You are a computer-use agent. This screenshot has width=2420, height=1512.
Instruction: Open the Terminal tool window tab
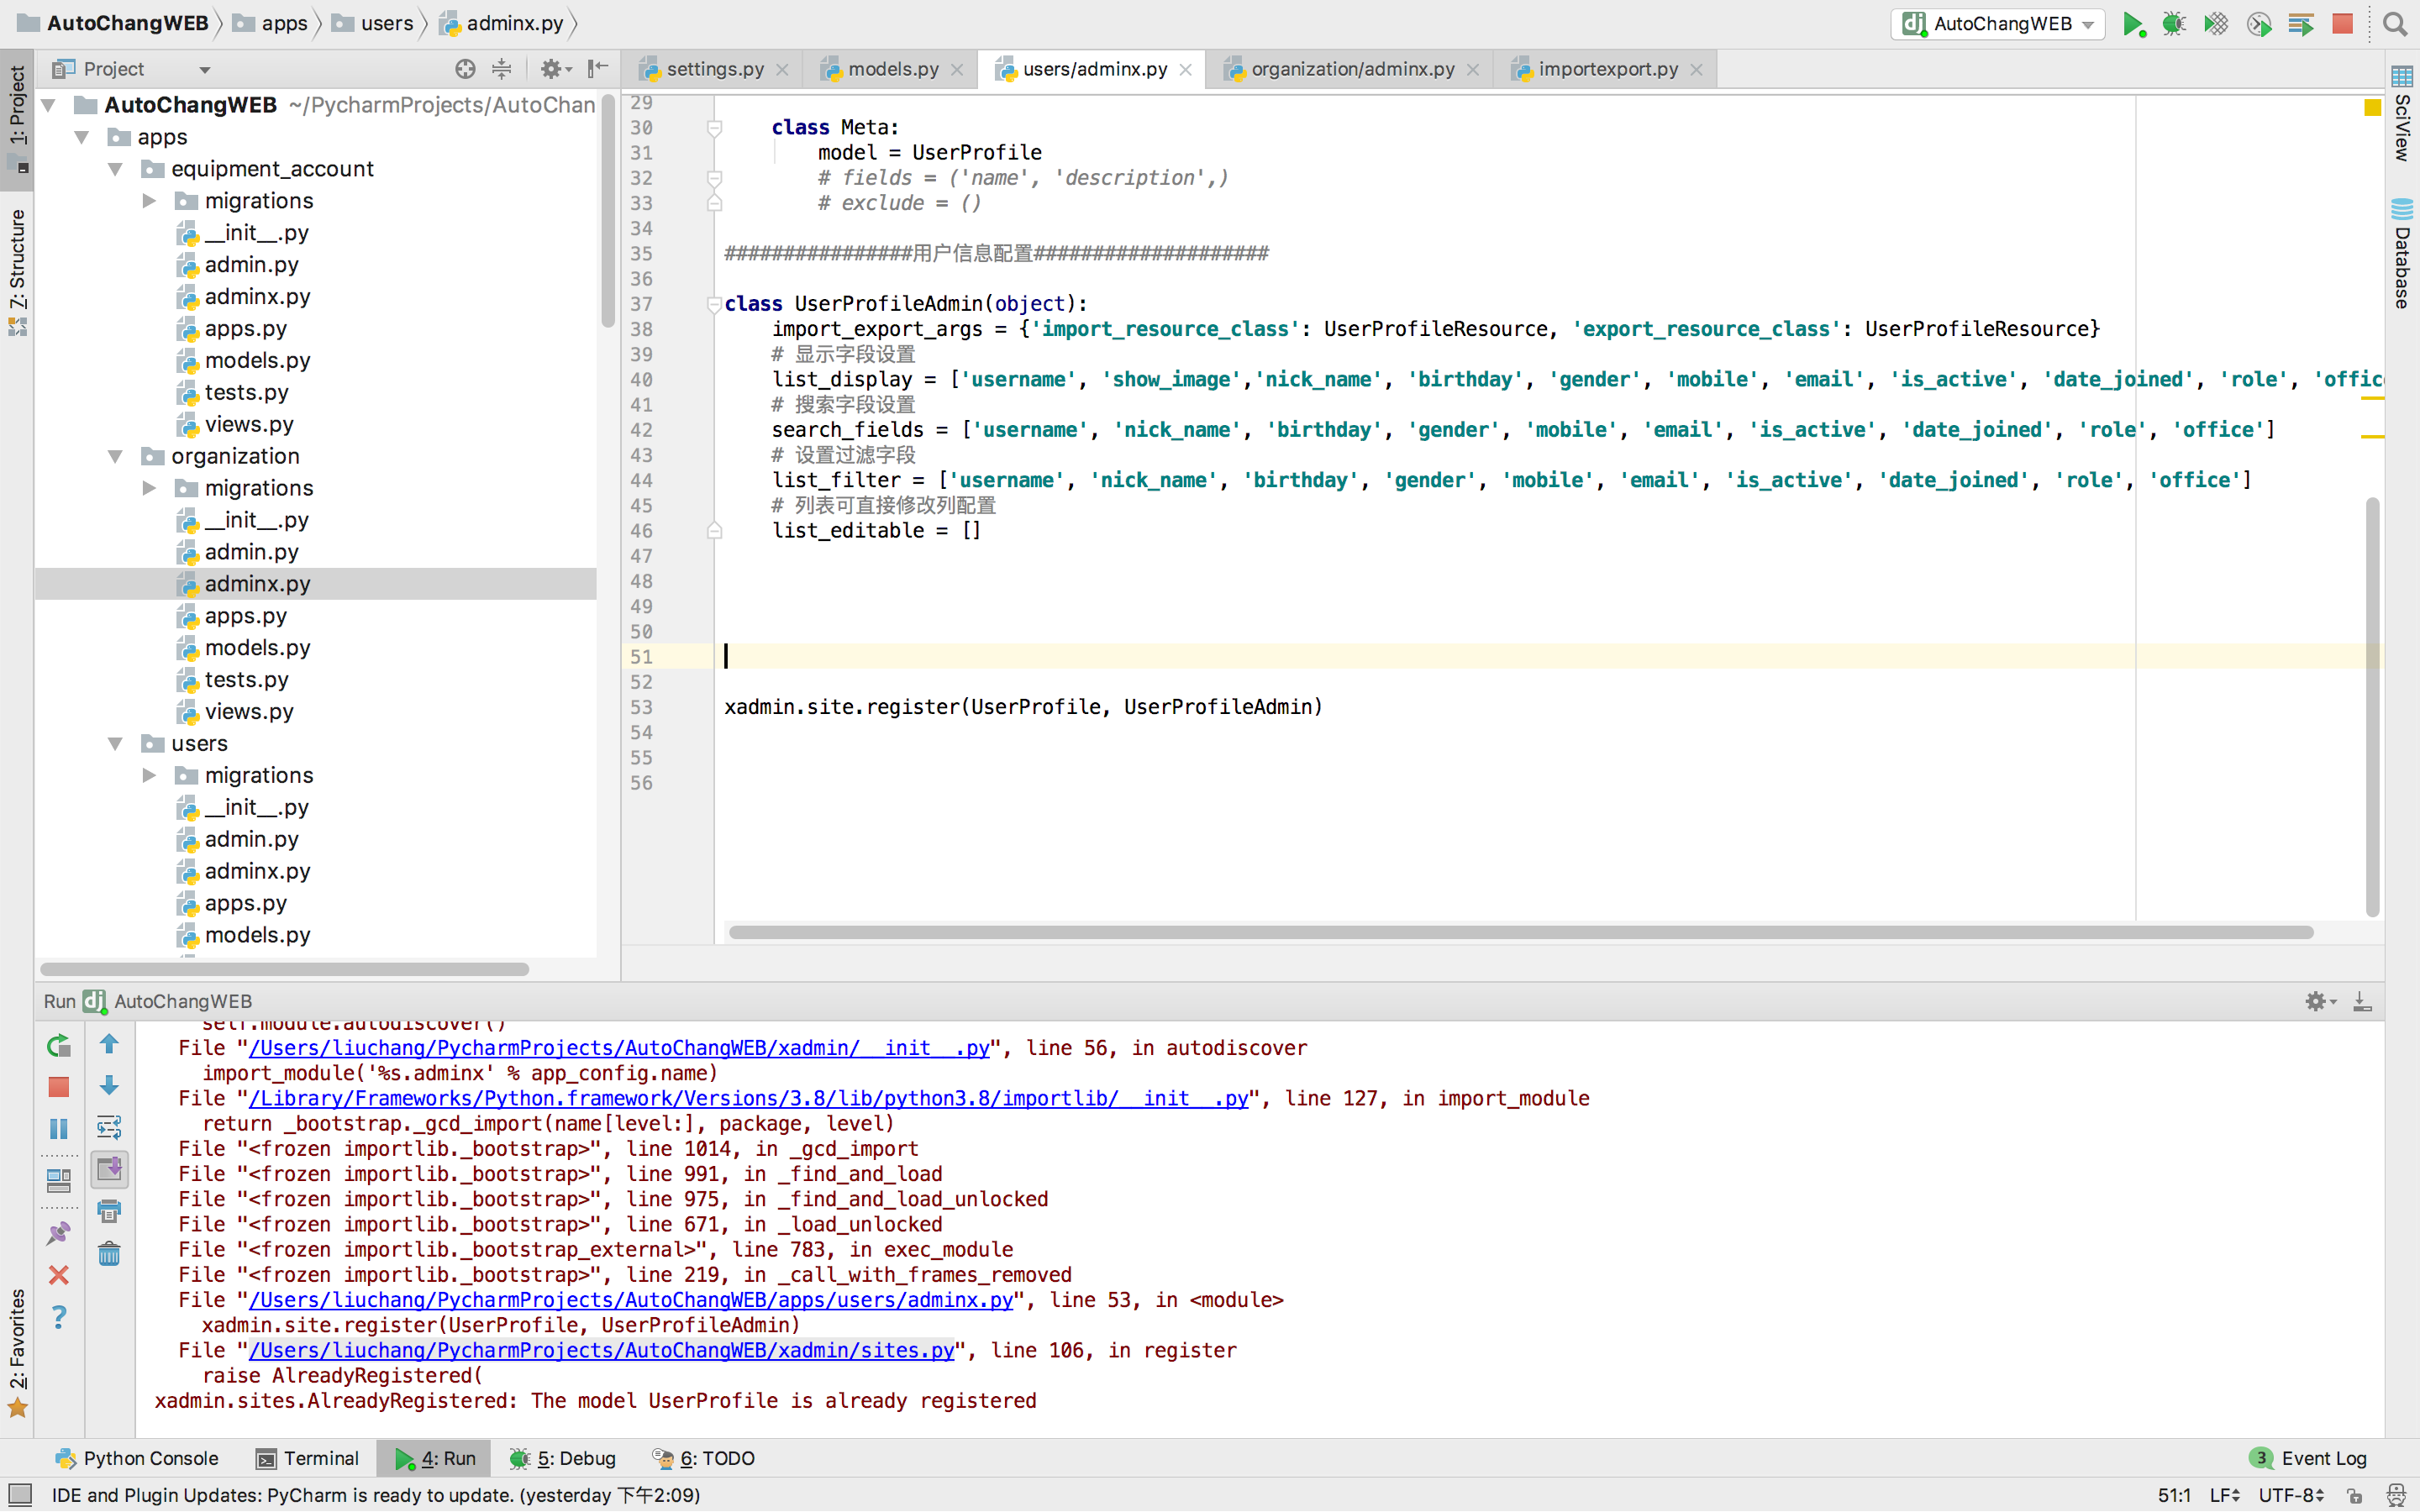coord(307,1458)
